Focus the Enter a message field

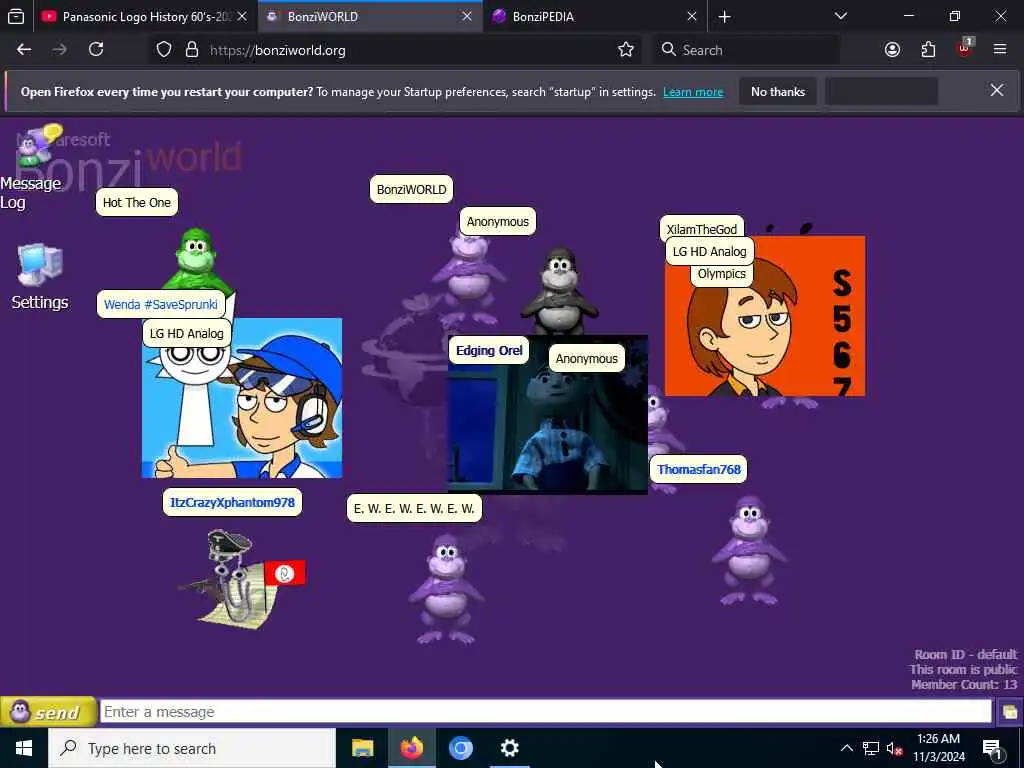[545, 711]
